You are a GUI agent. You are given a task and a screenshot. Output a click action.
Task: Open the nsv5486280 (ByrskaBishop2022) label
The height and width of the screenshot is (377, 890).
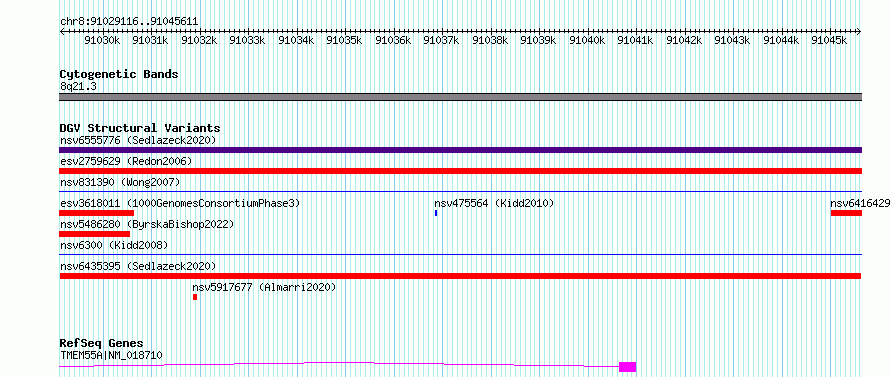[x=147, y=224]
